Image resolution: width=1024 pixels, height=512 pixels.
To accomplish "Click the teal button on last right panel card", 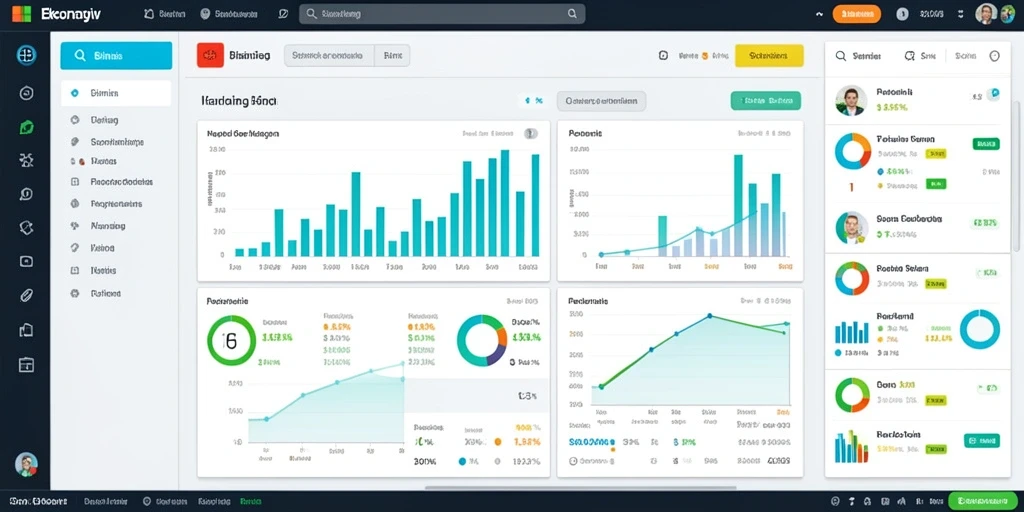I will [x=982, y=441].
